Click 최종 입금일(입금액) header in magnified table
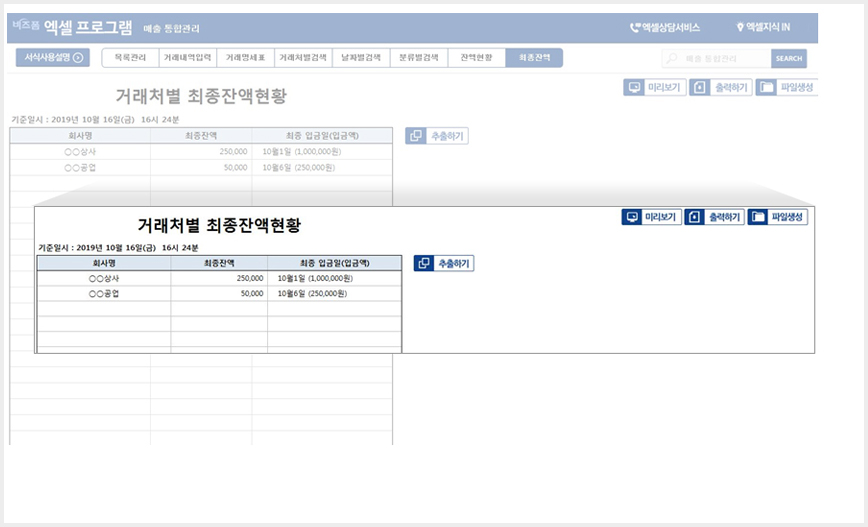This screenshot has width=868, height=527. 334,263
